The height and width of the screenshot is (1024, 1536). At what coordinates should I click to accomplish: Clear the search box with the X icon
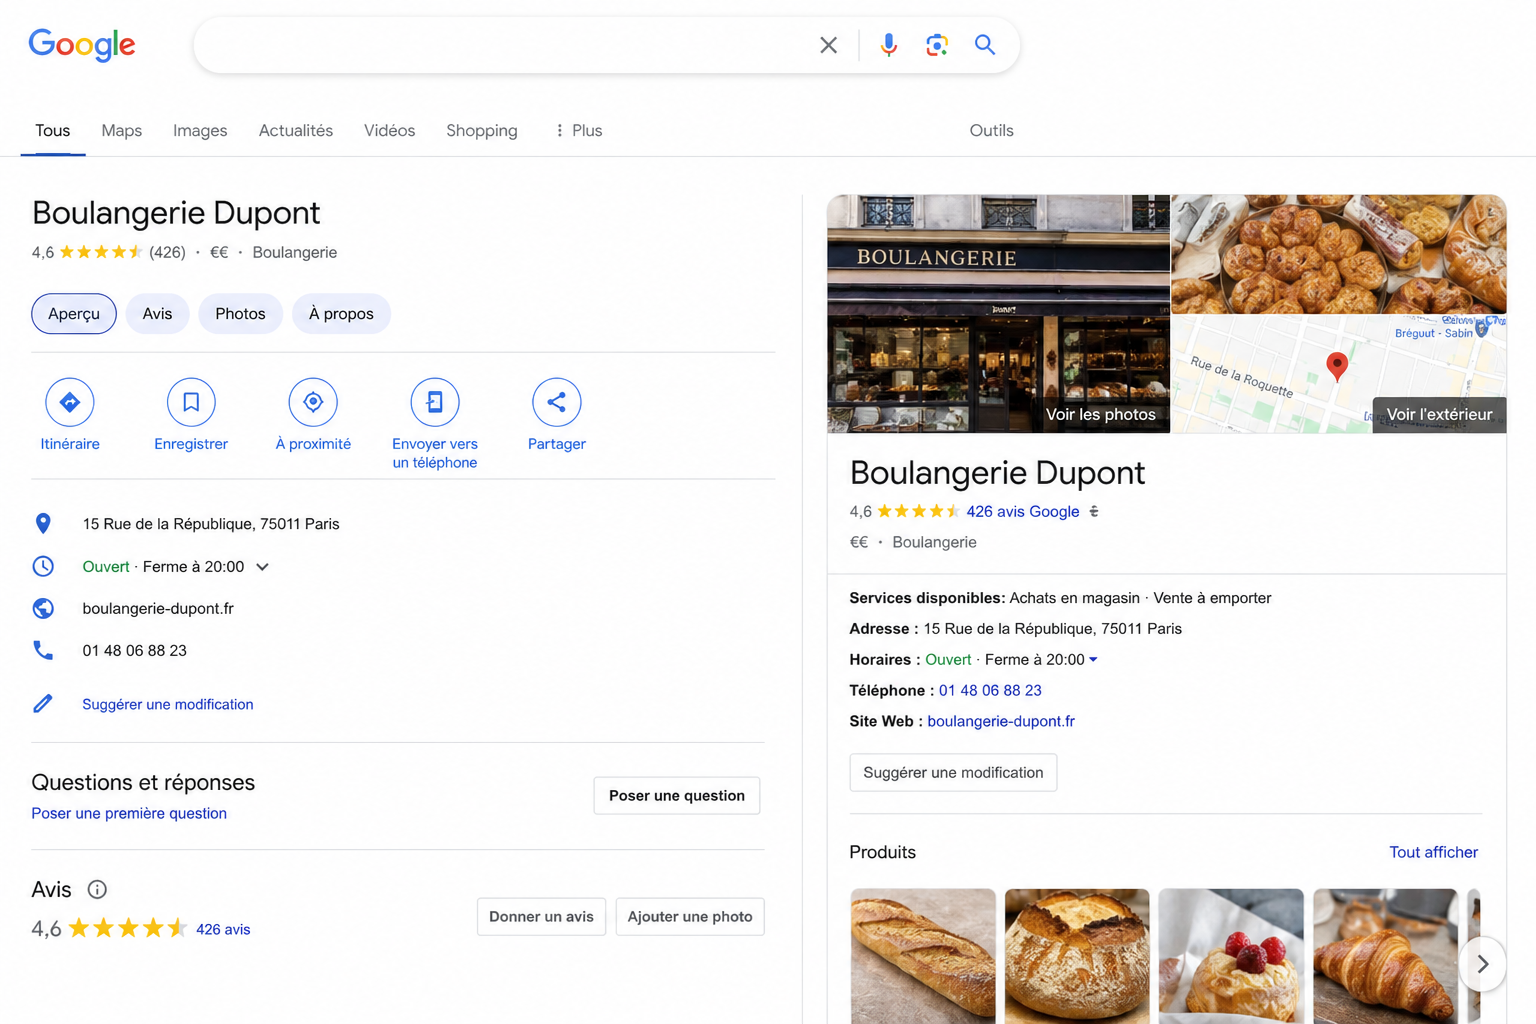[x=828, y=45]
